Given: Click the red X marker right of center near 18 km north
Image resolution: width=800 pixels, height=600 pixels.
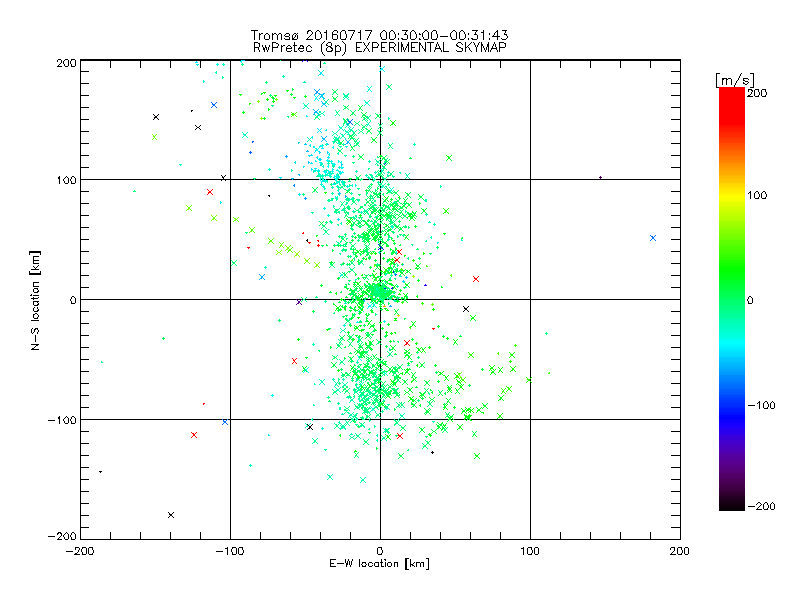Looking at the screenshot, I should (x=476, y=279).
